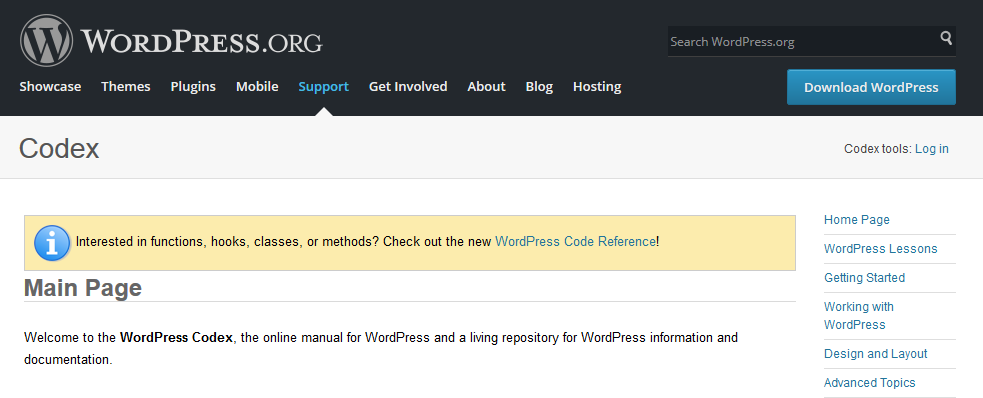Visit the Blog menu item

(x=539, y=86)
